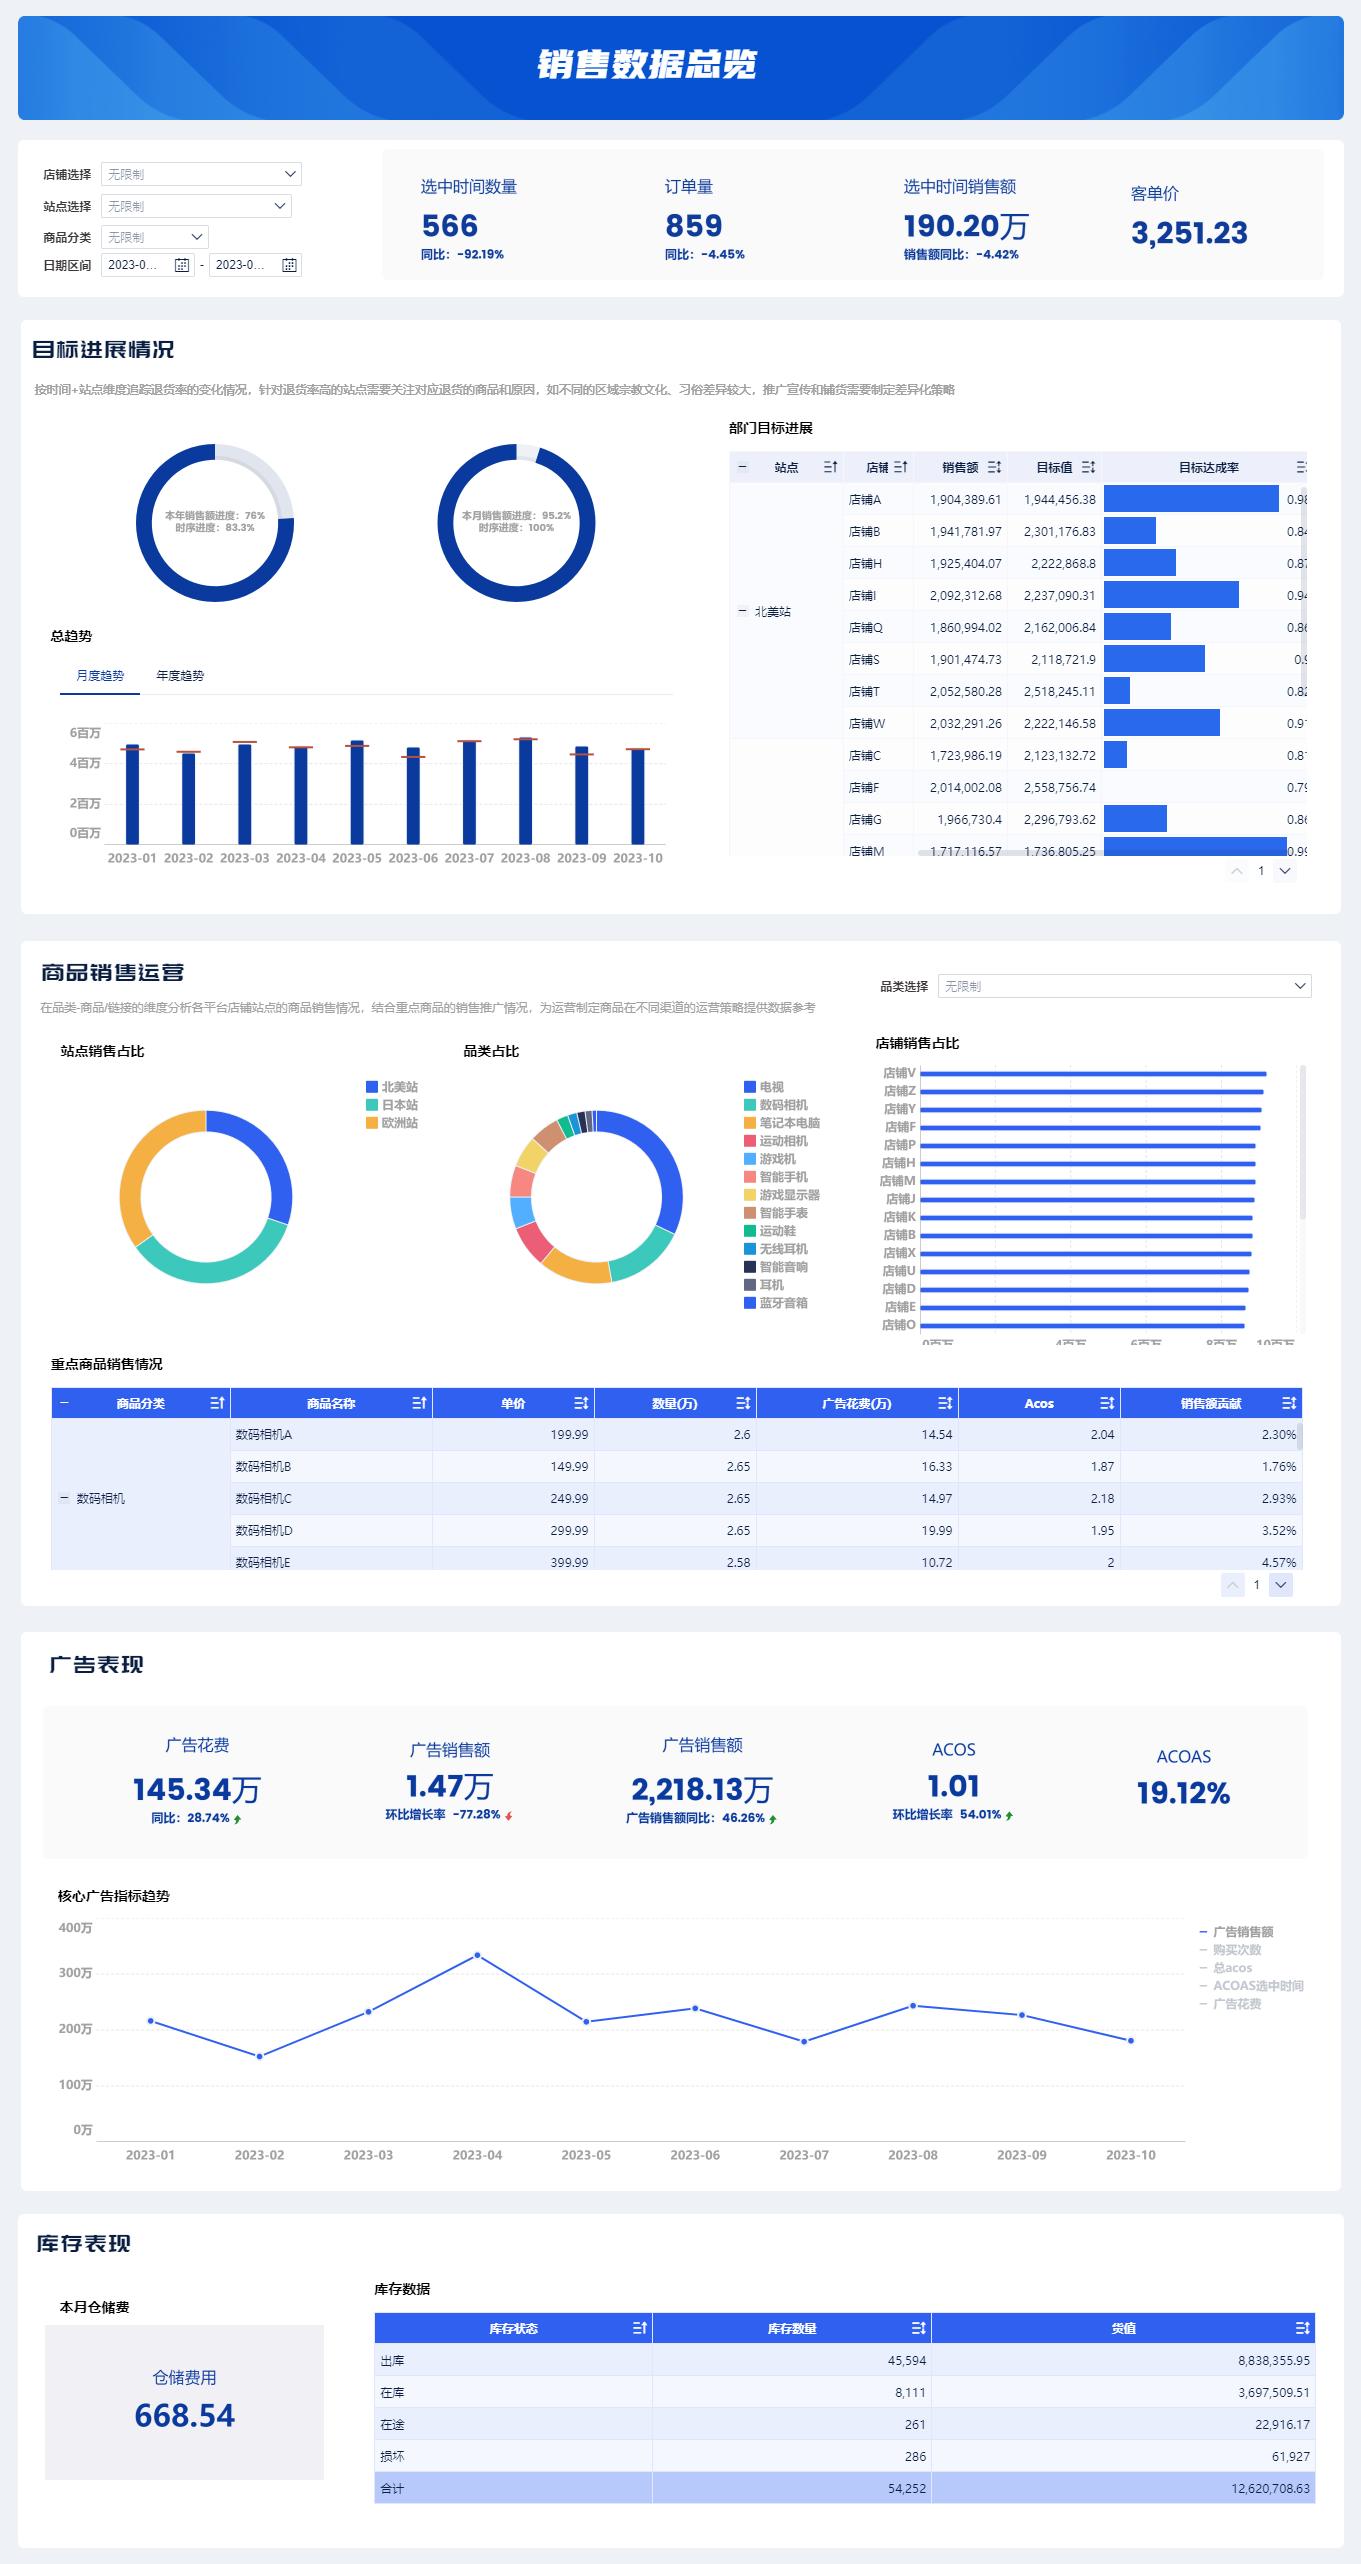Image resolution: width=1361 pixels, height=2564 pixels.
Task: Sort the 目标值 column
Action: click(x=1088, y=467)
